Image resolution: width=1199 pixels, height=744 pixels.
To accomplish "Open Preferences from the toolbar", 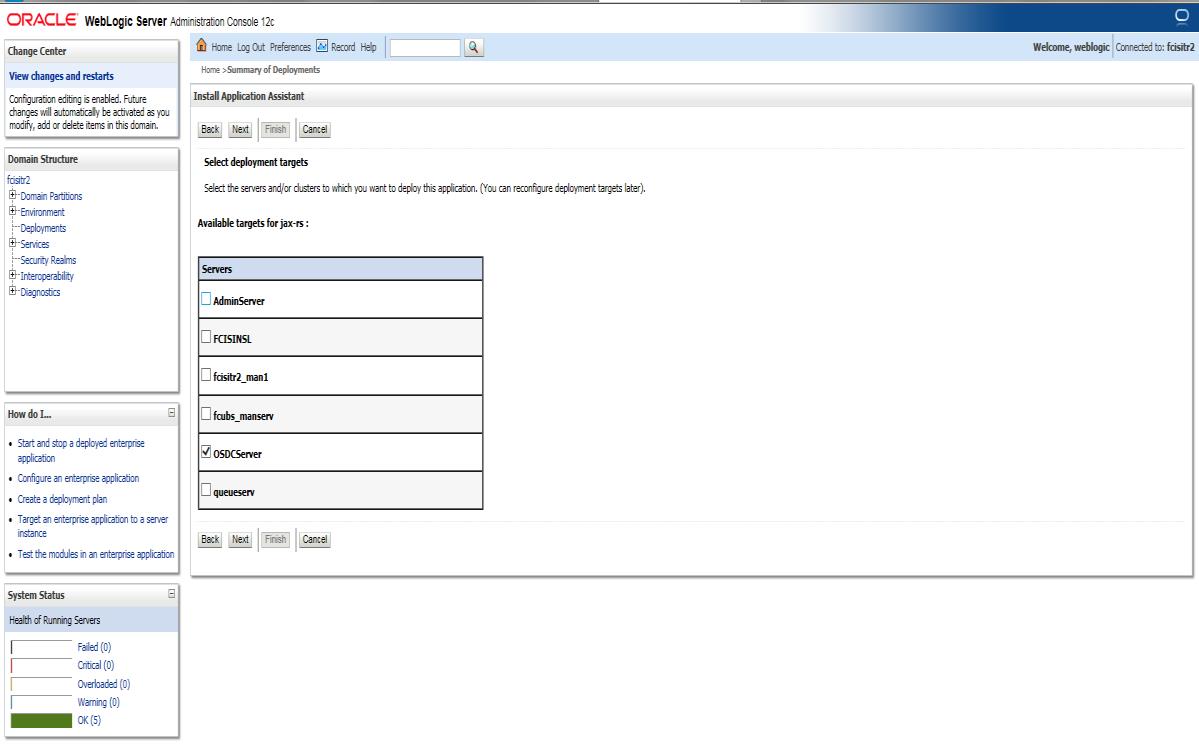I will click(x=291, y=47).
